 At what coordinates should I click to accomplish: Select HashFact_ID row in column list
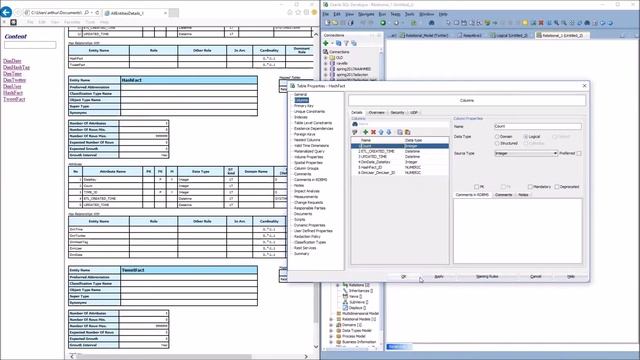[x=400, y=167]
